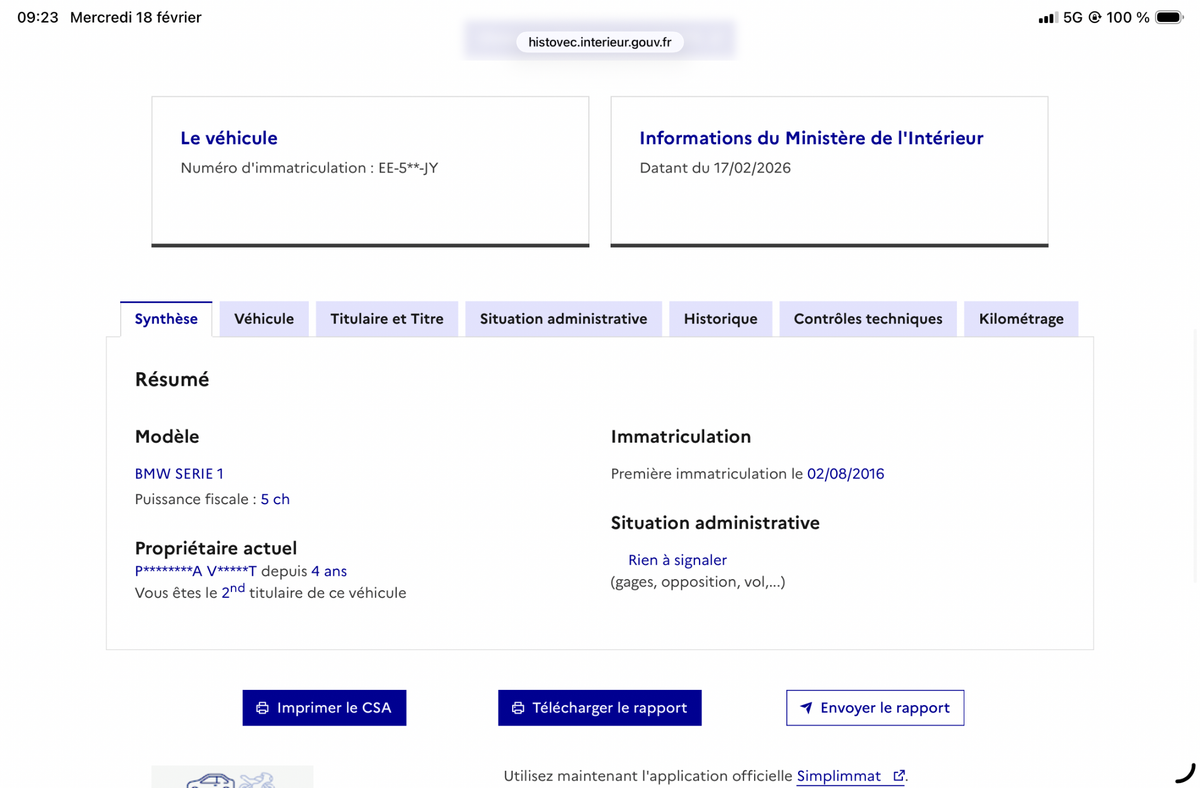The height and width of the screenshot is (788, 1200).
Task: Click the Datant du 17/02/2026 text
Action: point(715,168)
